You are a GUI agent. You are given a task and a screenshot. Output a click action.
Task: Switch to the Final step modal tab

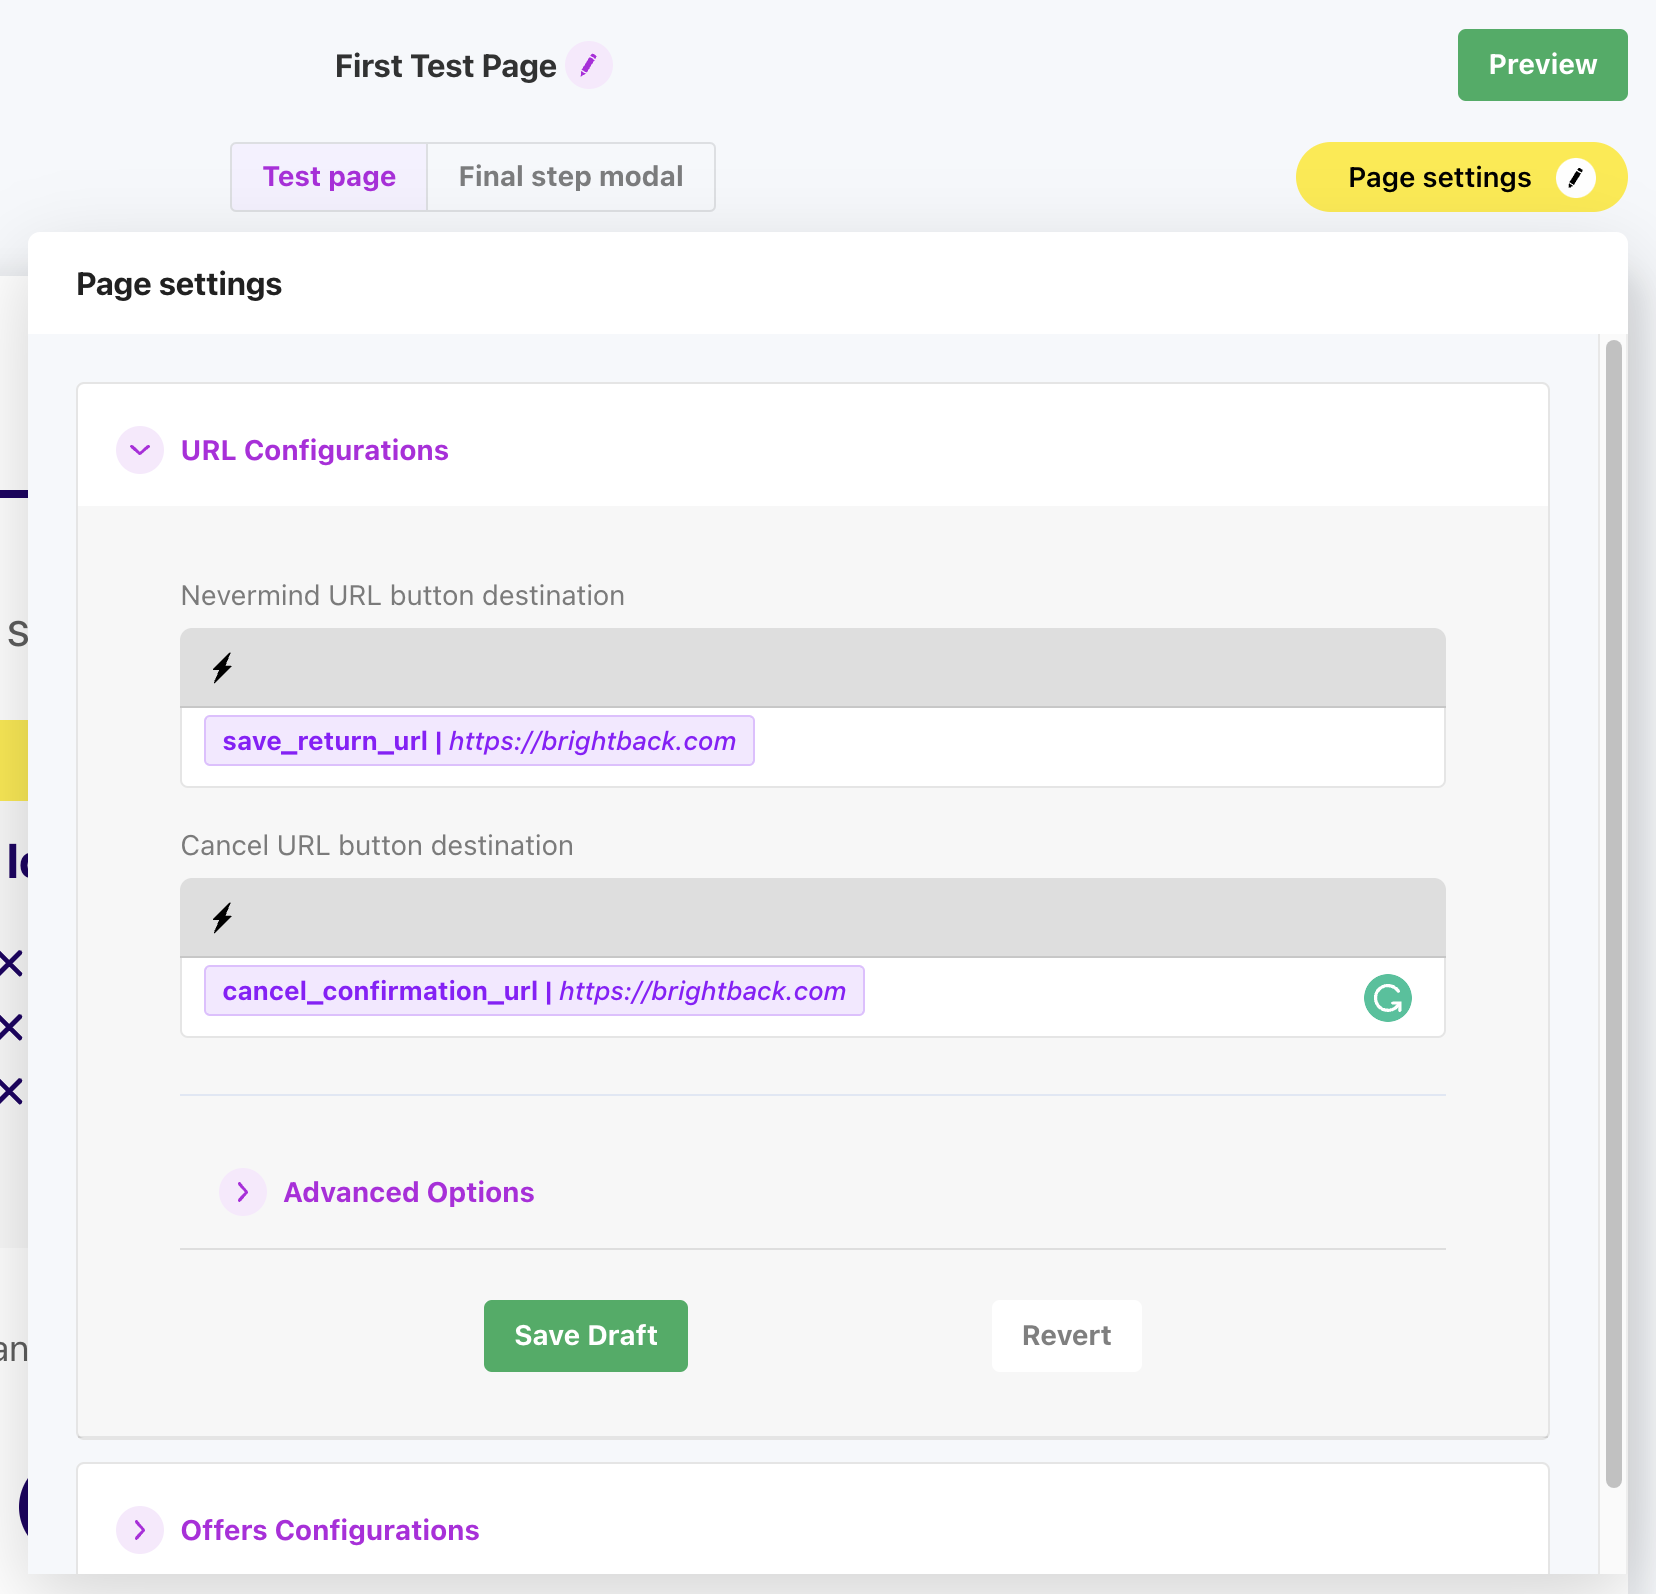coord(571,177)
